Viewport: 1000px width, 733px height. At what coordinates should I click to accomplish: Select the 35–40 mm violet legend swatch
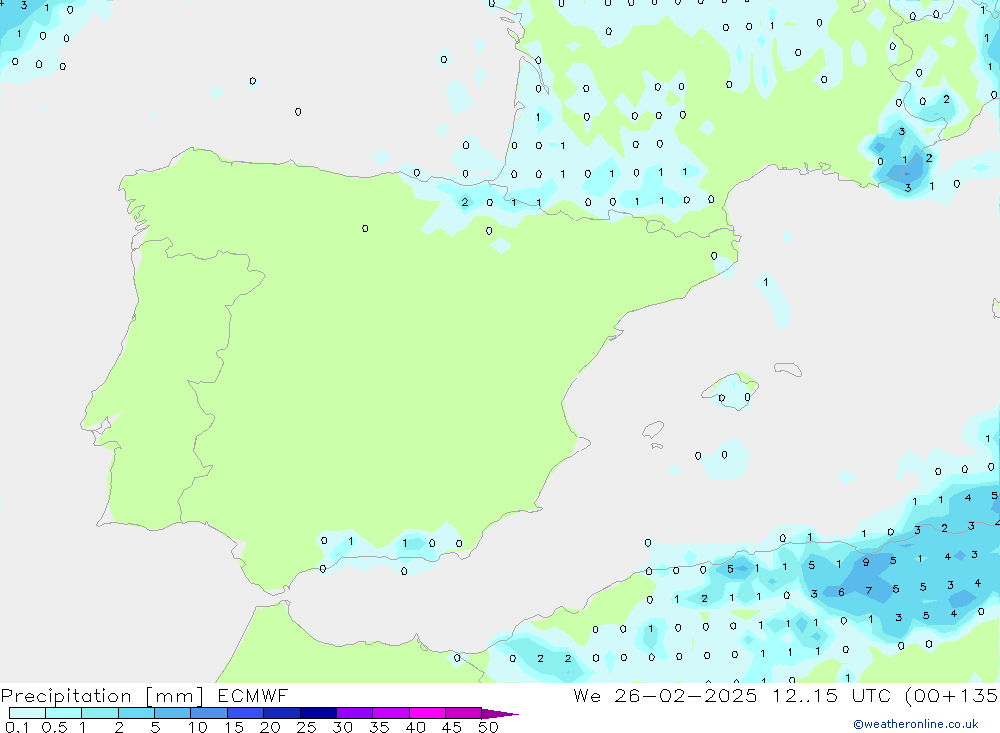391,713
